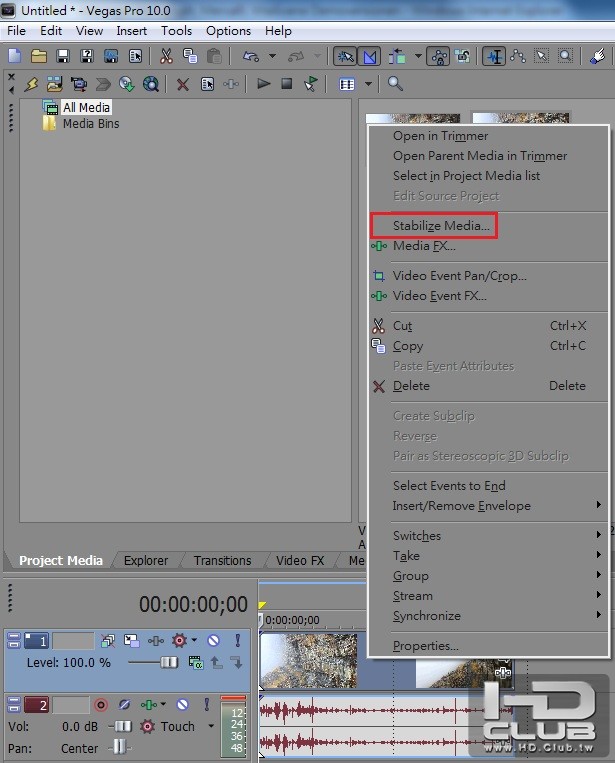Click the Render As toolbar icon

111,56
